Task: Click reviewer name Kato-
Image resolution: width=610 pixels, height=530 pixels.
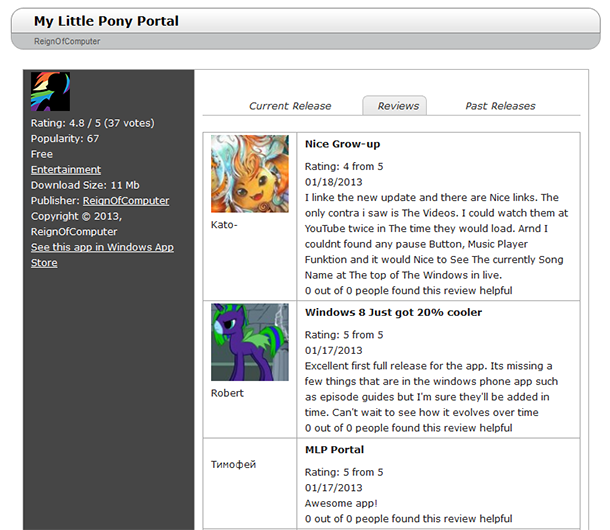Action: (224, 225)
